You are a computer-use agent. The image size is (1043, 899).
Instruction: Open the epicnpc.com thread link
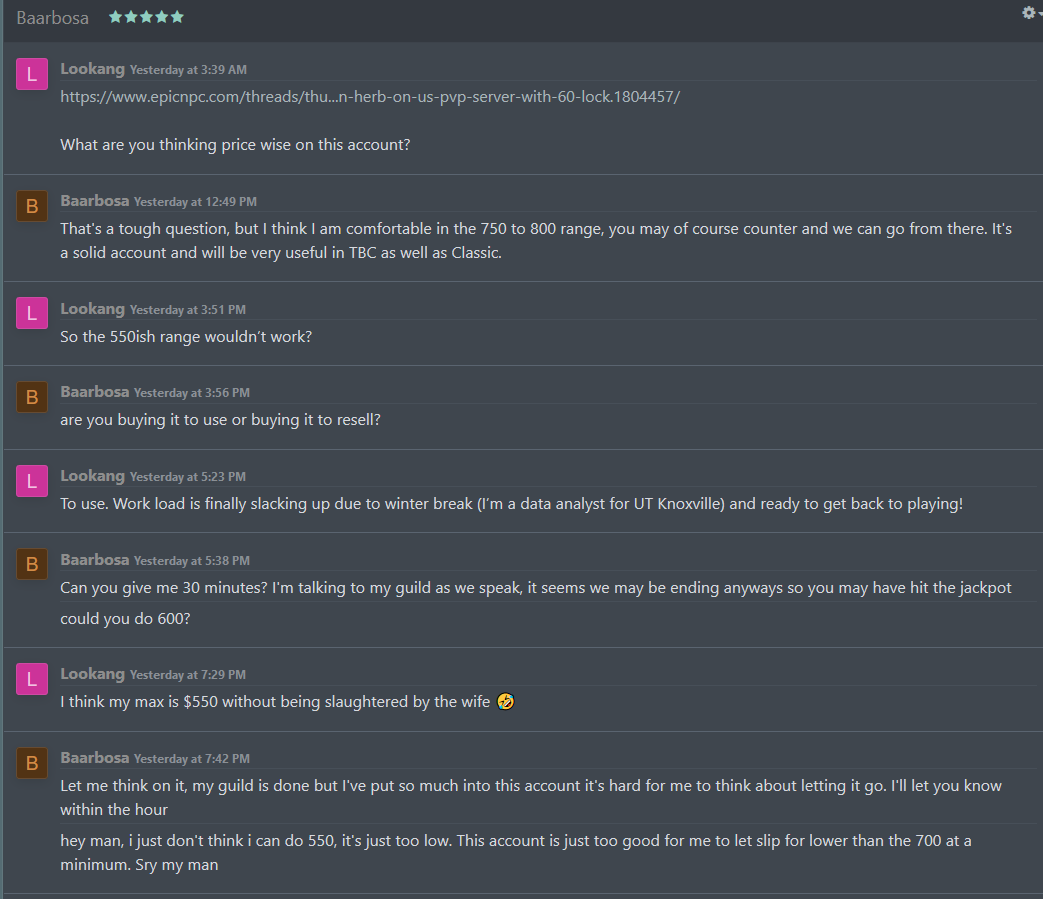370,97
